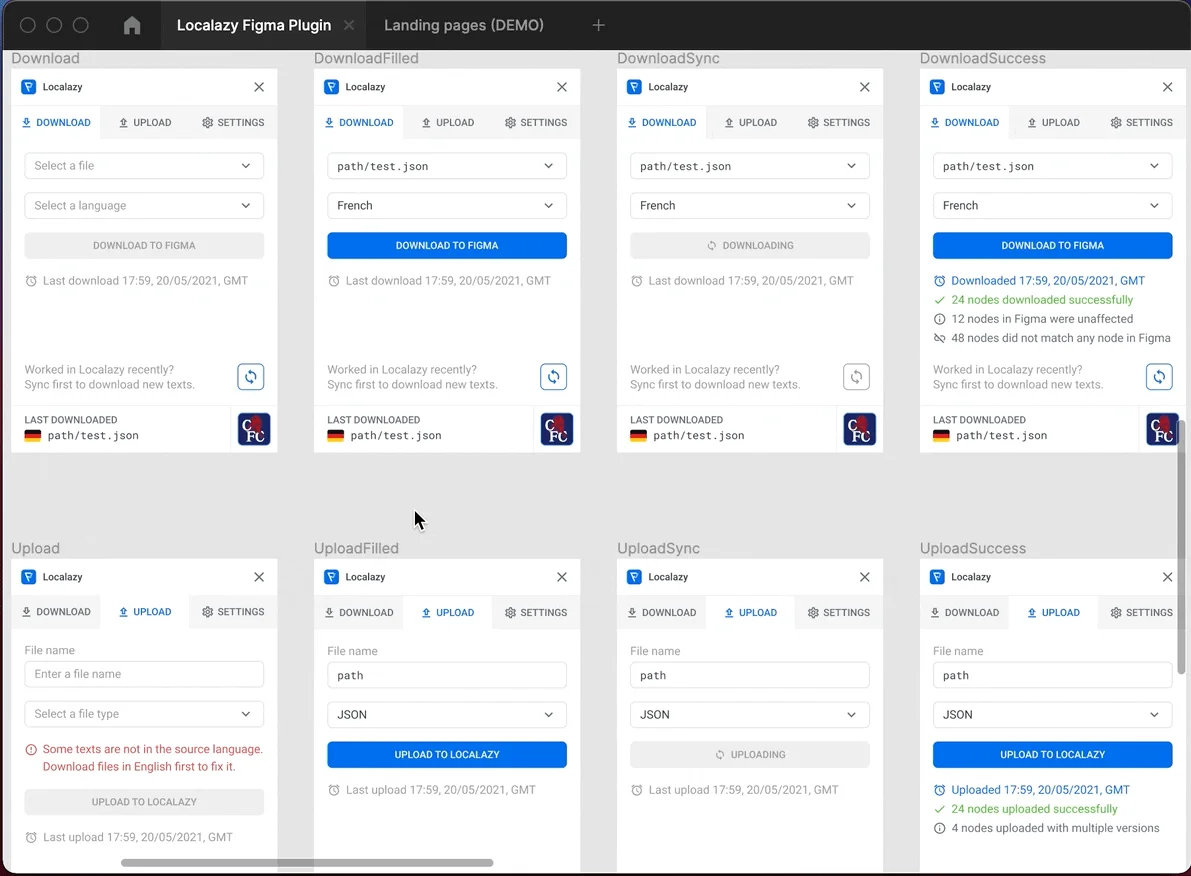Open JSON dropdown in UploadFilled frame

point(447,714)
